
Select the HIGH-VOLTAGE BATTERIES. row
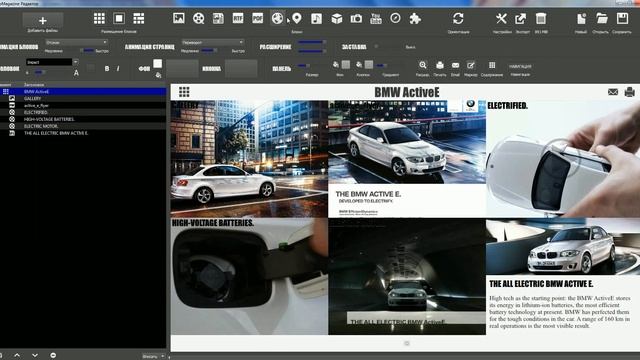tap(83, 119)
